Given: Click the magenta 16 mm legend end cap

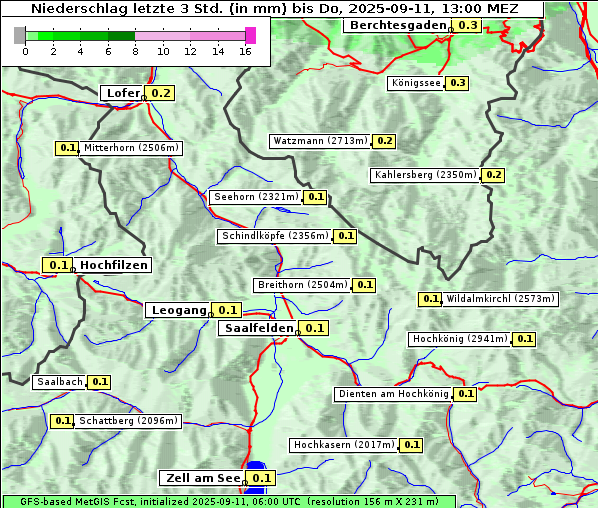Looking at the screenshot, I should pyautogui.click(x=251, y=35).
